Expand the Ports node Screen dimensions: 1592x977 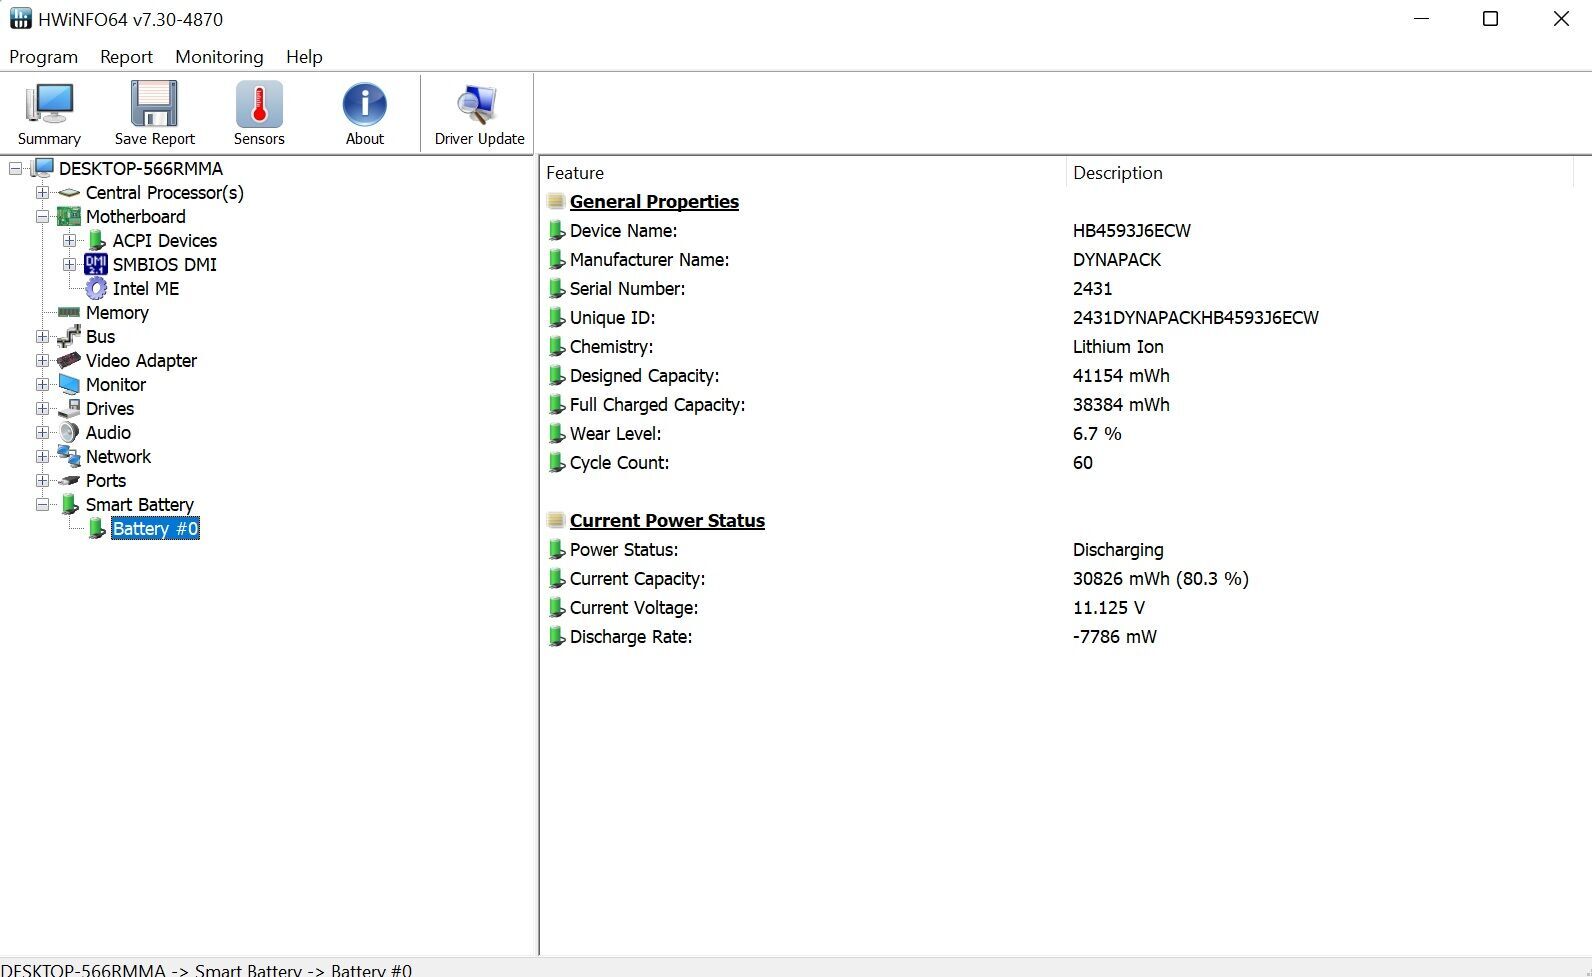[x=42, y=480]
